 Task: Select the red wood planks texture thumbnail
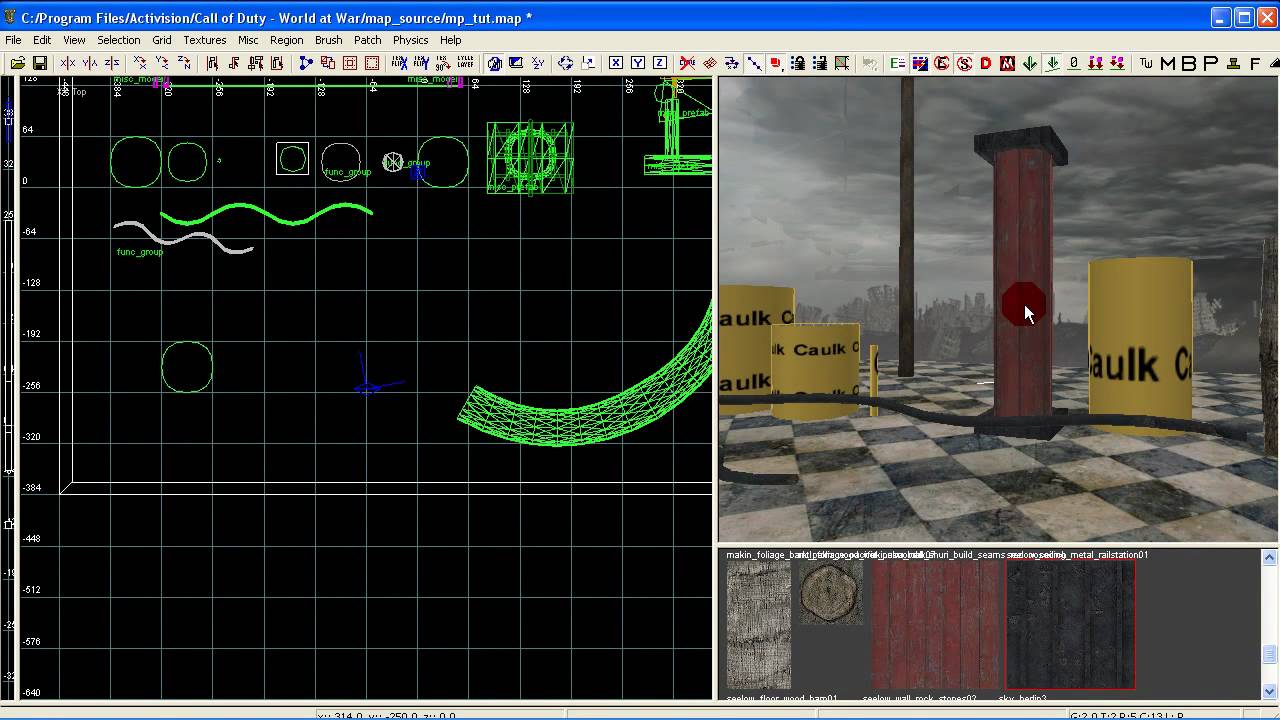pos(935,624)
